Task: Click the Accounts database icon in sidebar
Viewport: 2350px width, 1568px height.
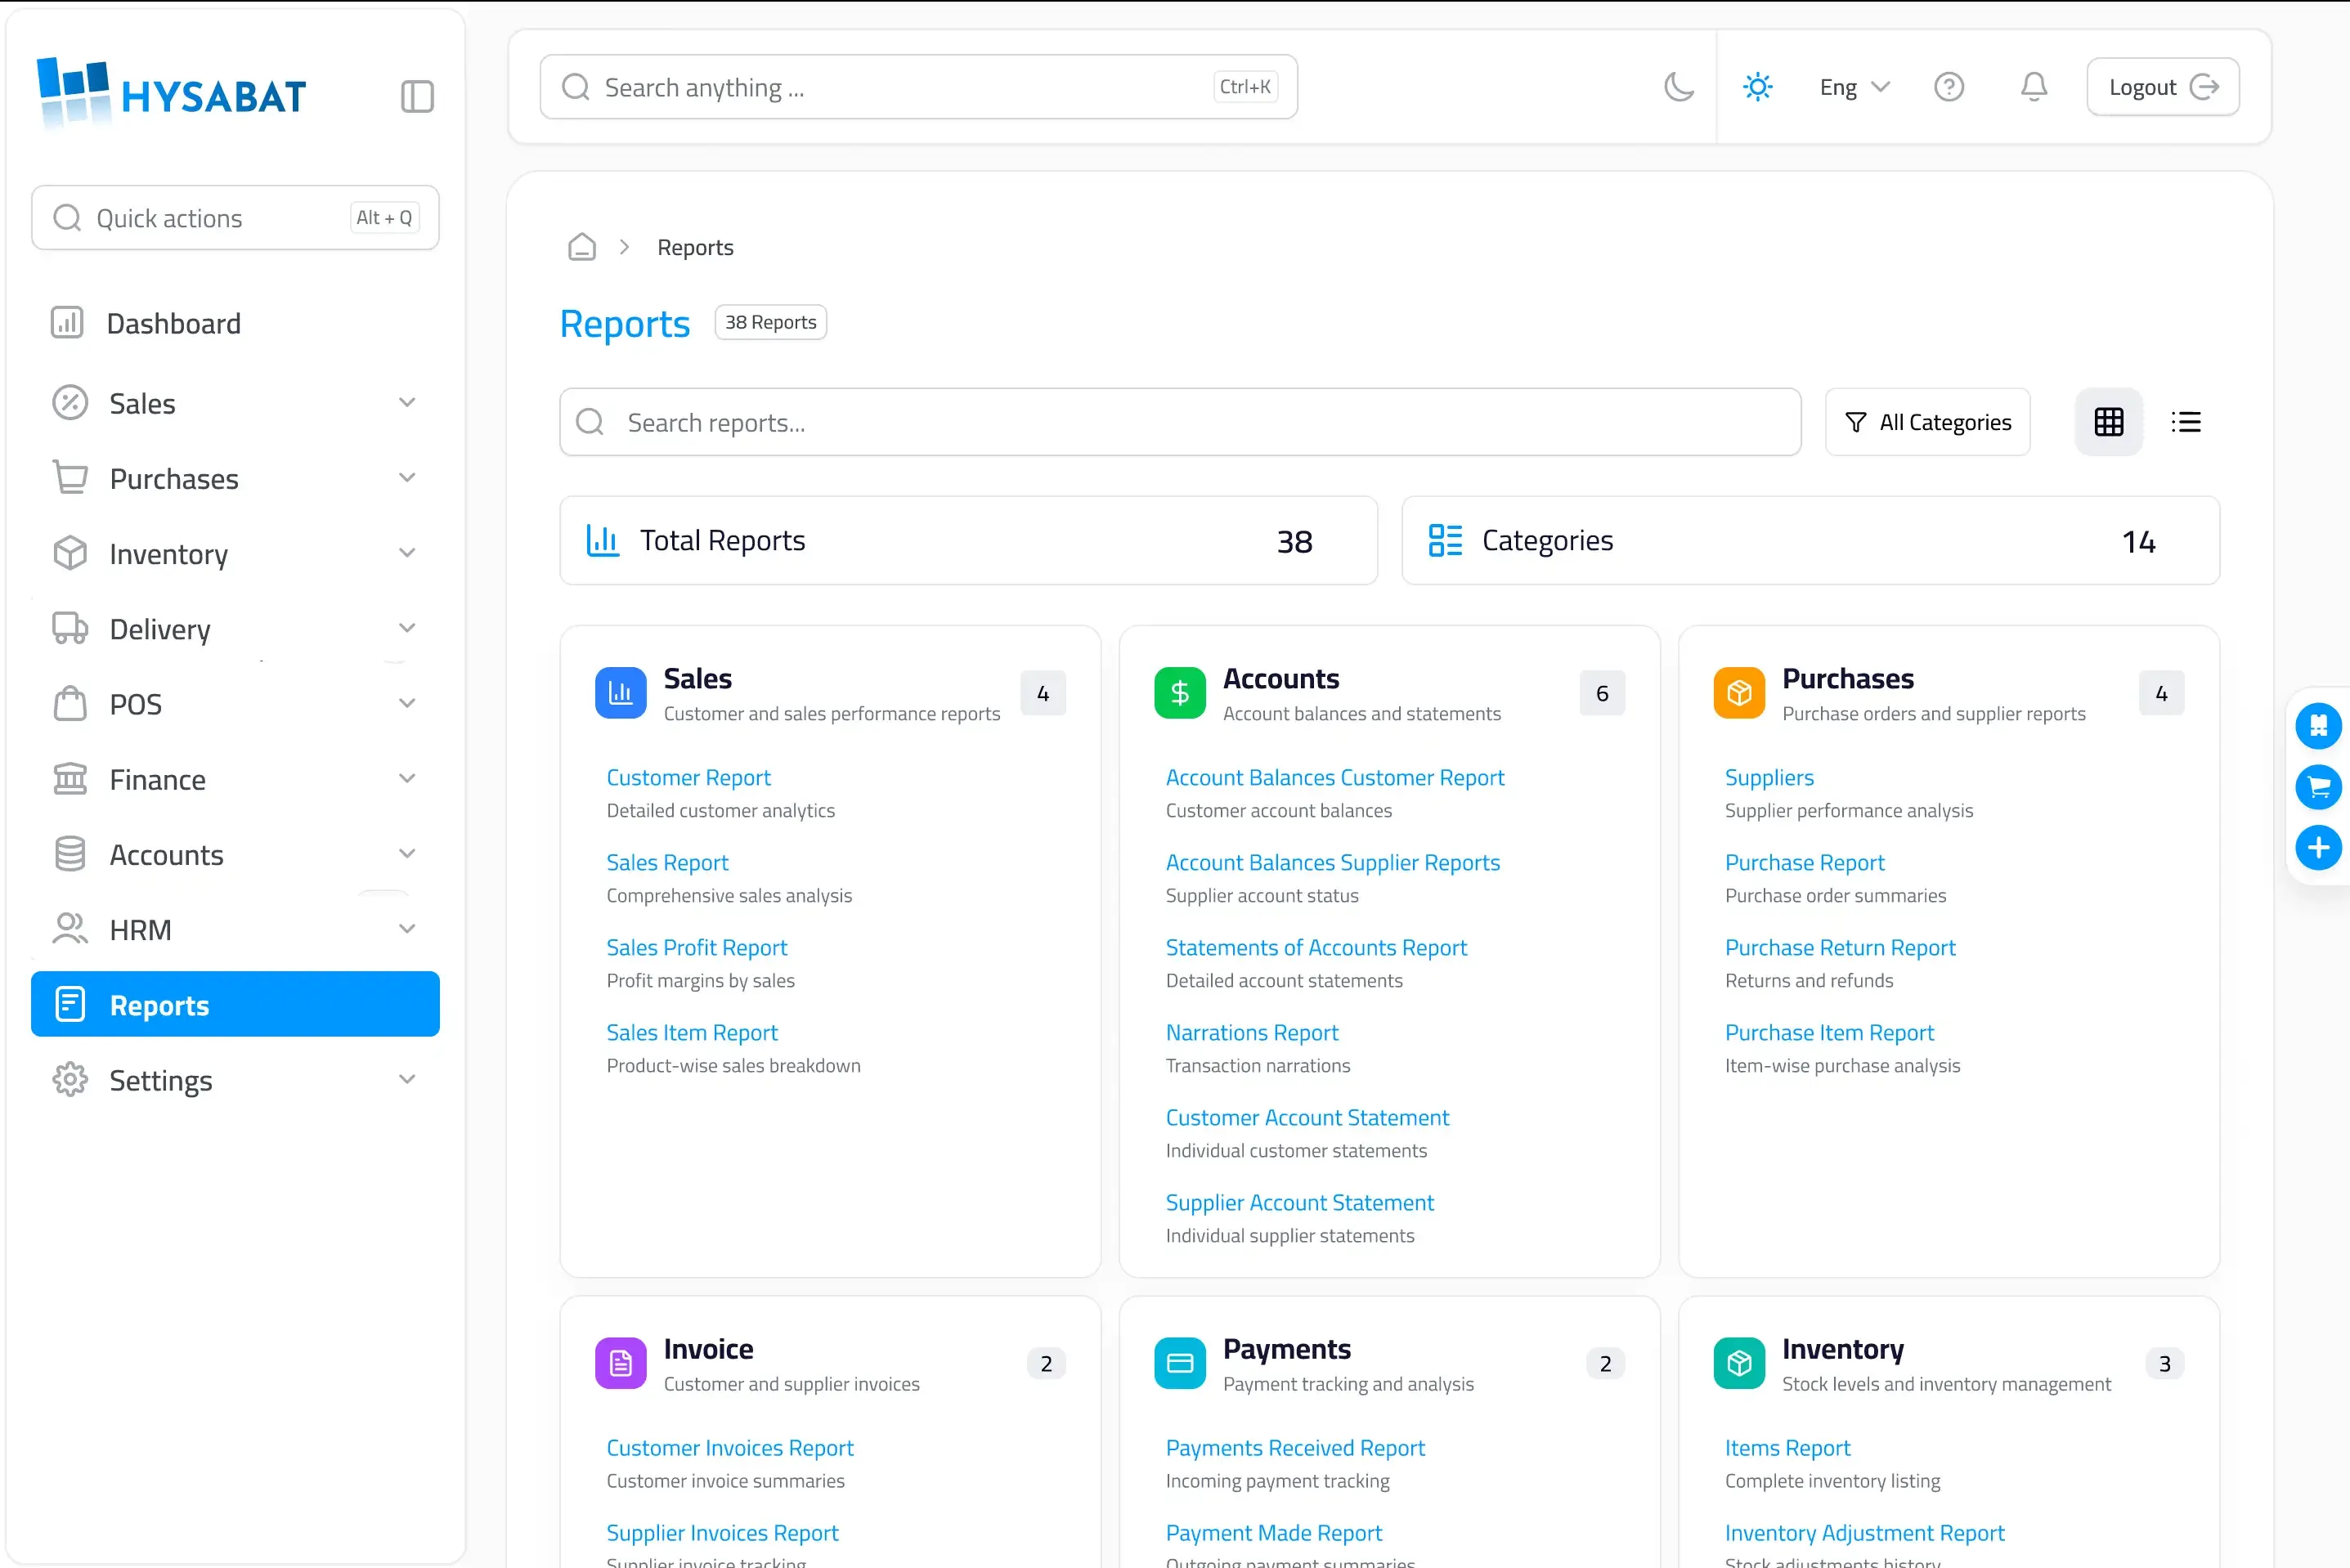Action: click(x=70, y=854)
